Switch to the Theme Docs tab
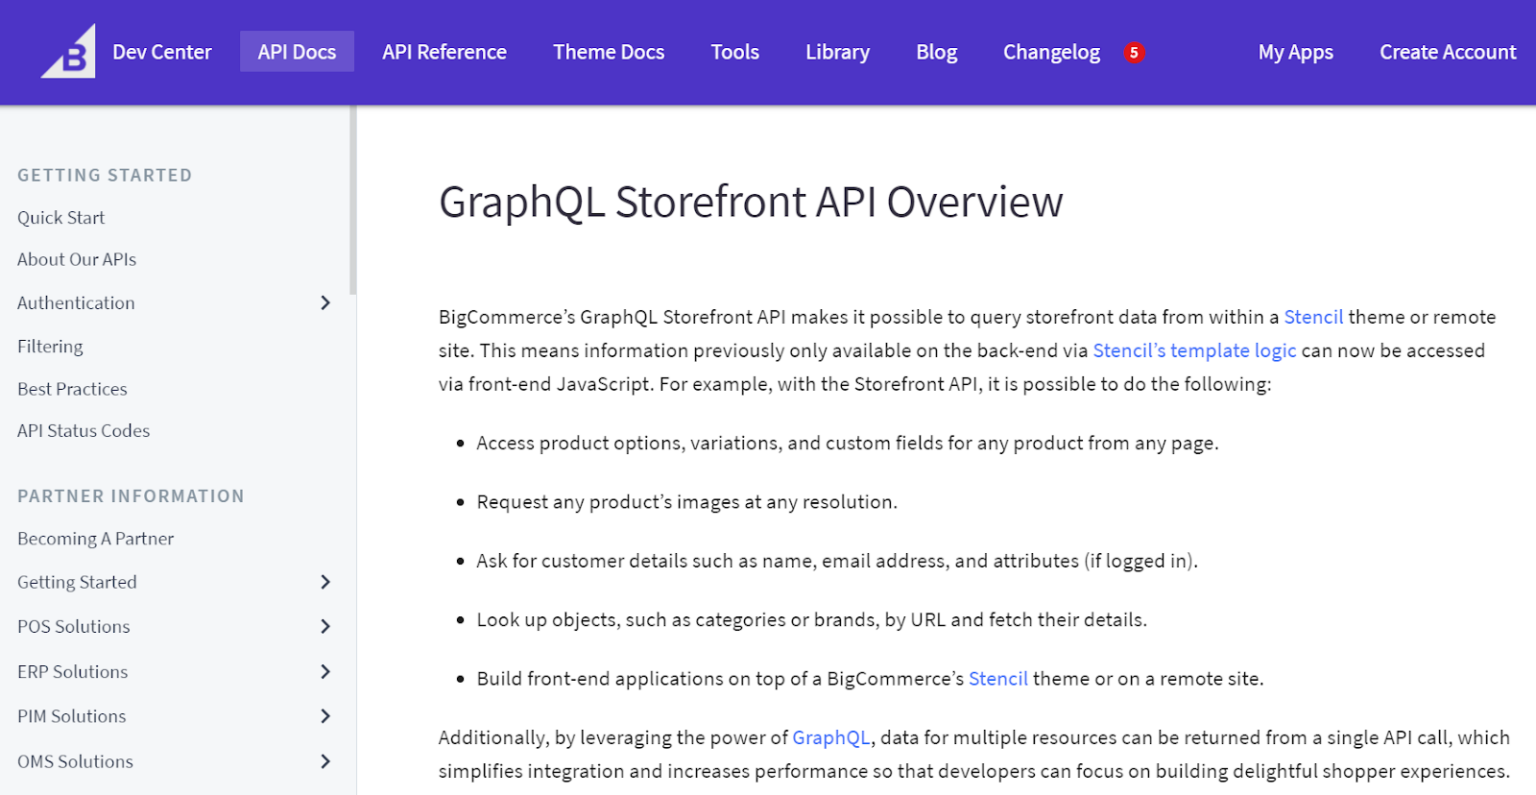Screen dimensions: 1536x795 [x=608, y=52]
